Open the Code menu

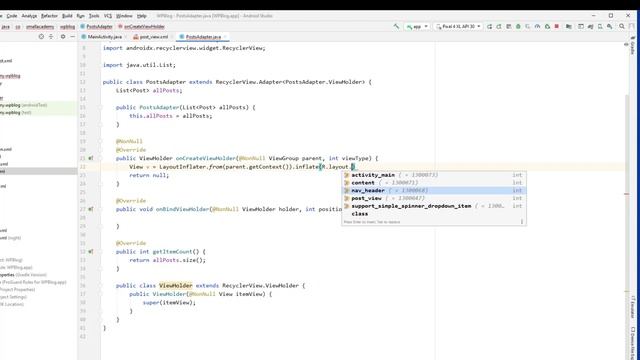pyautogui.click(x=12, y=16)
